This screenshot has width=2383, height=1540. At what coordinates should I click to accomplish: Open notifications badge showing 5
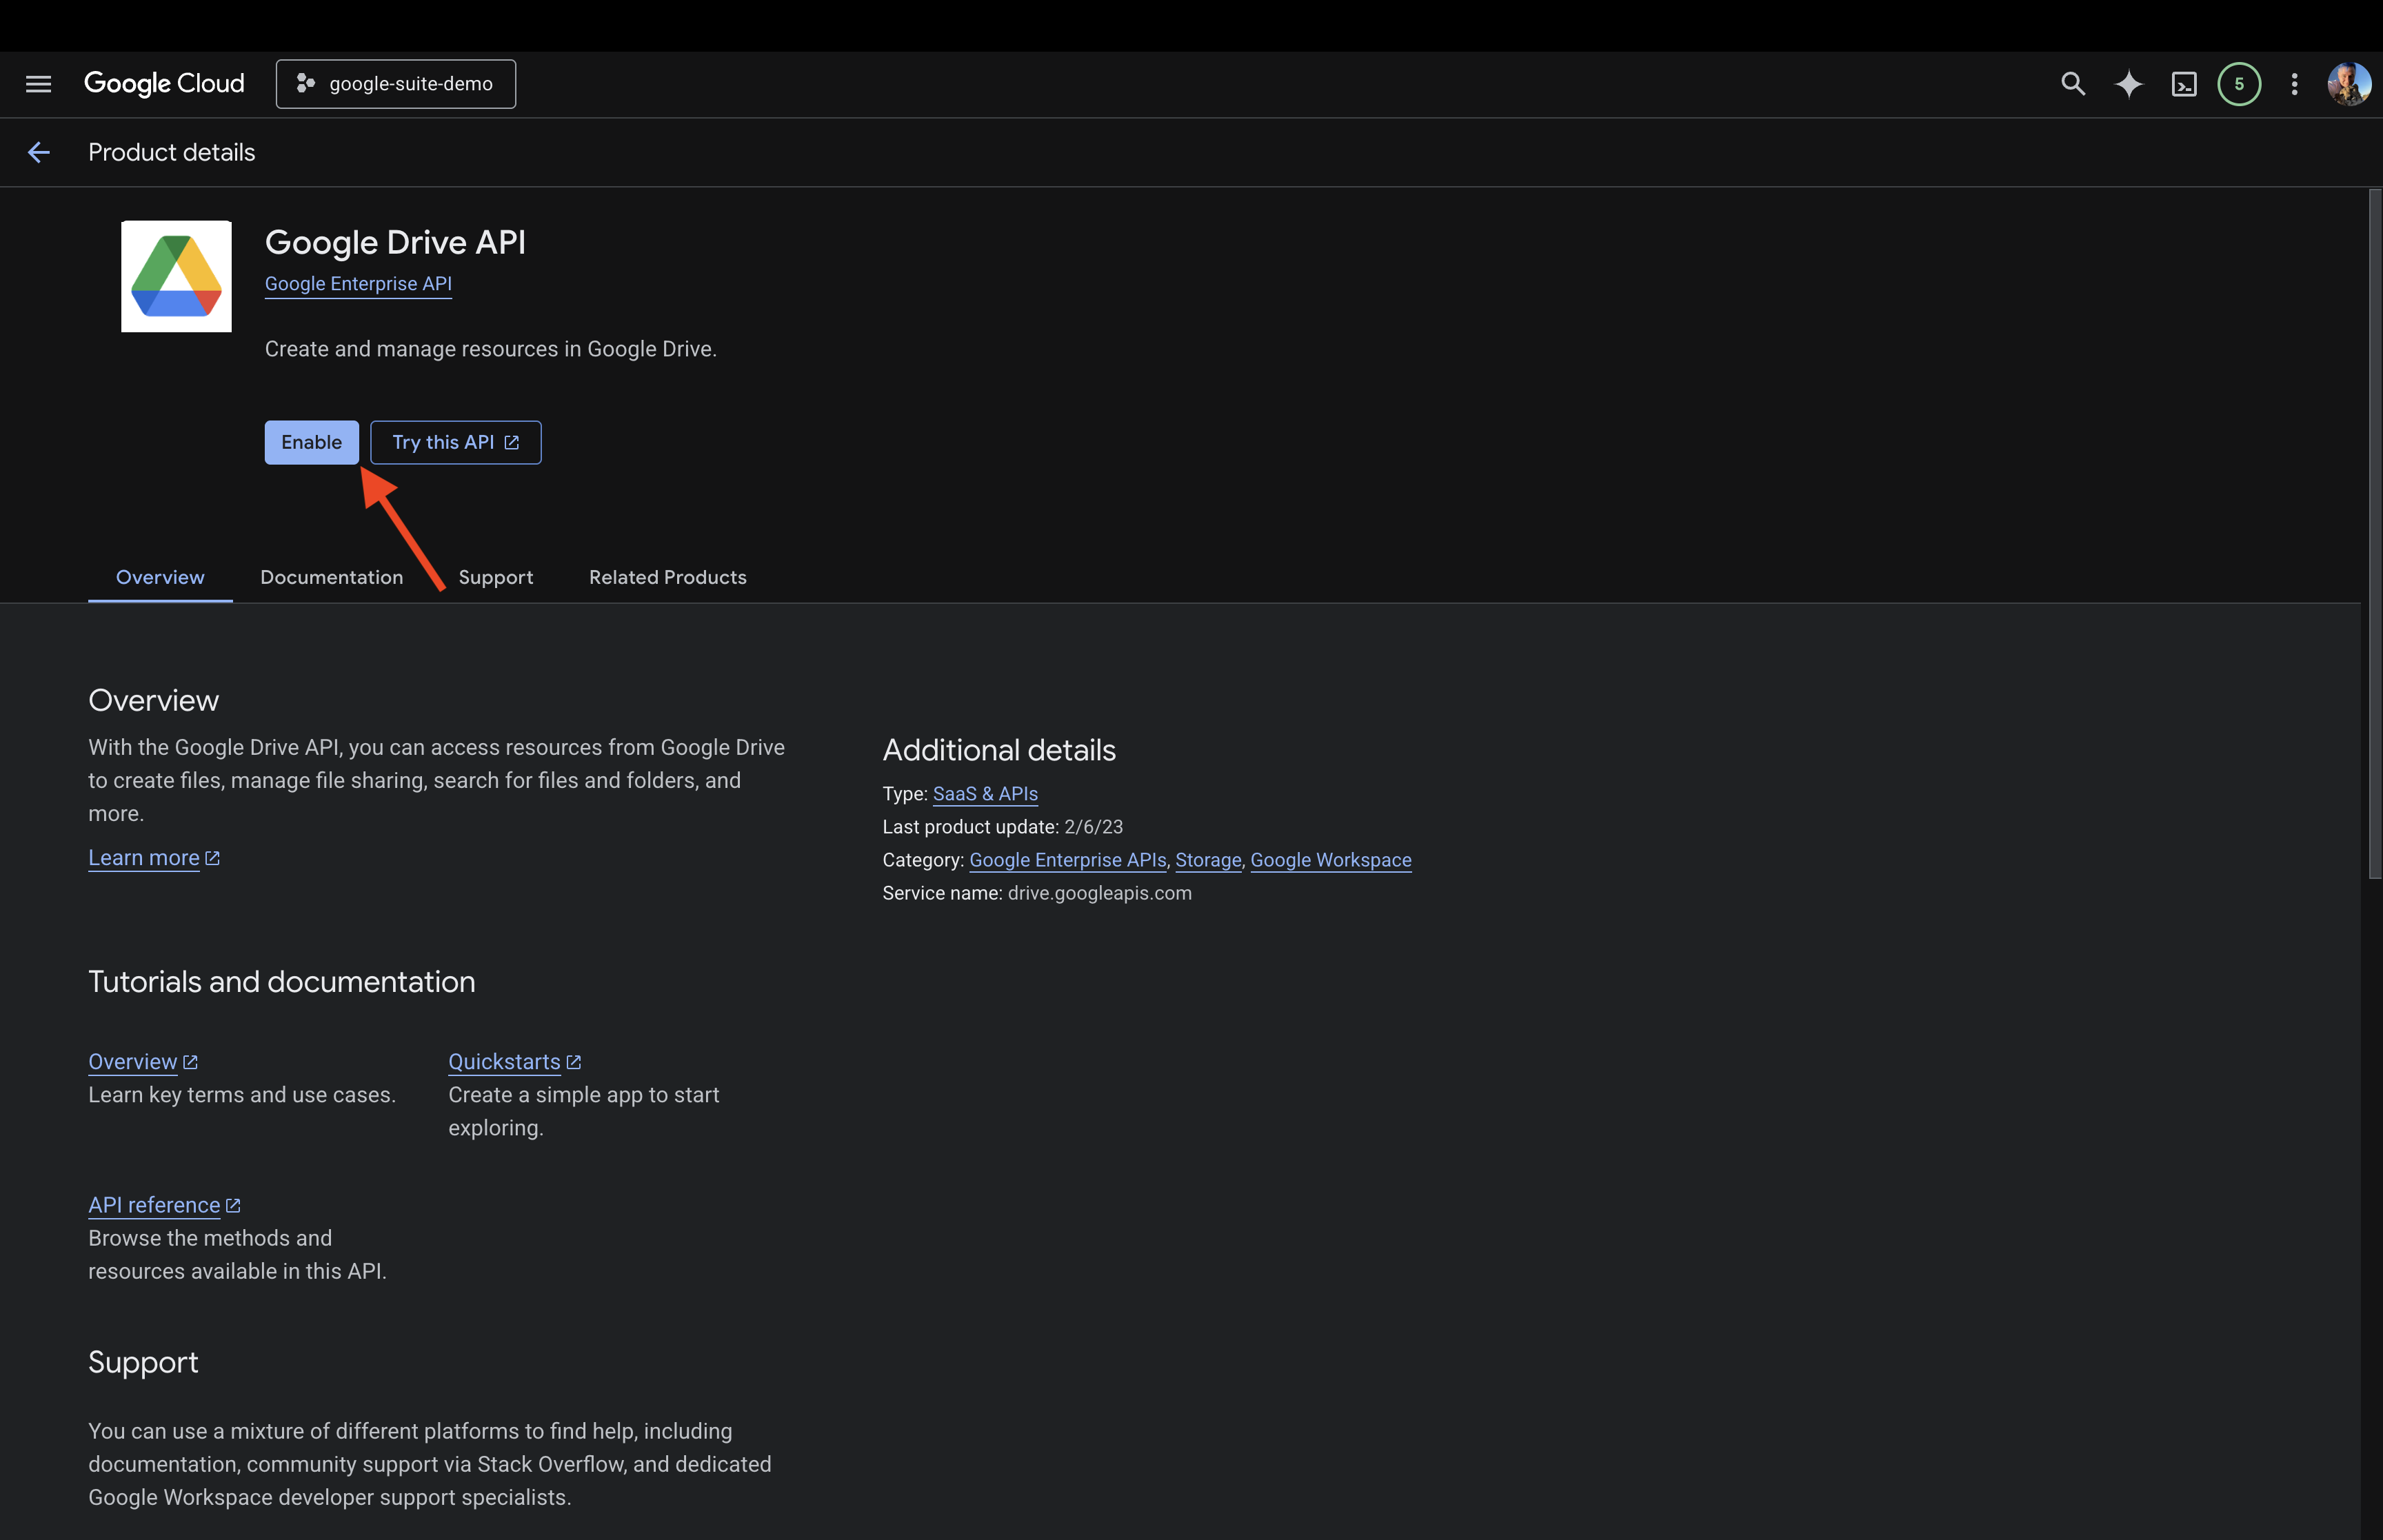pos(2239,84)
